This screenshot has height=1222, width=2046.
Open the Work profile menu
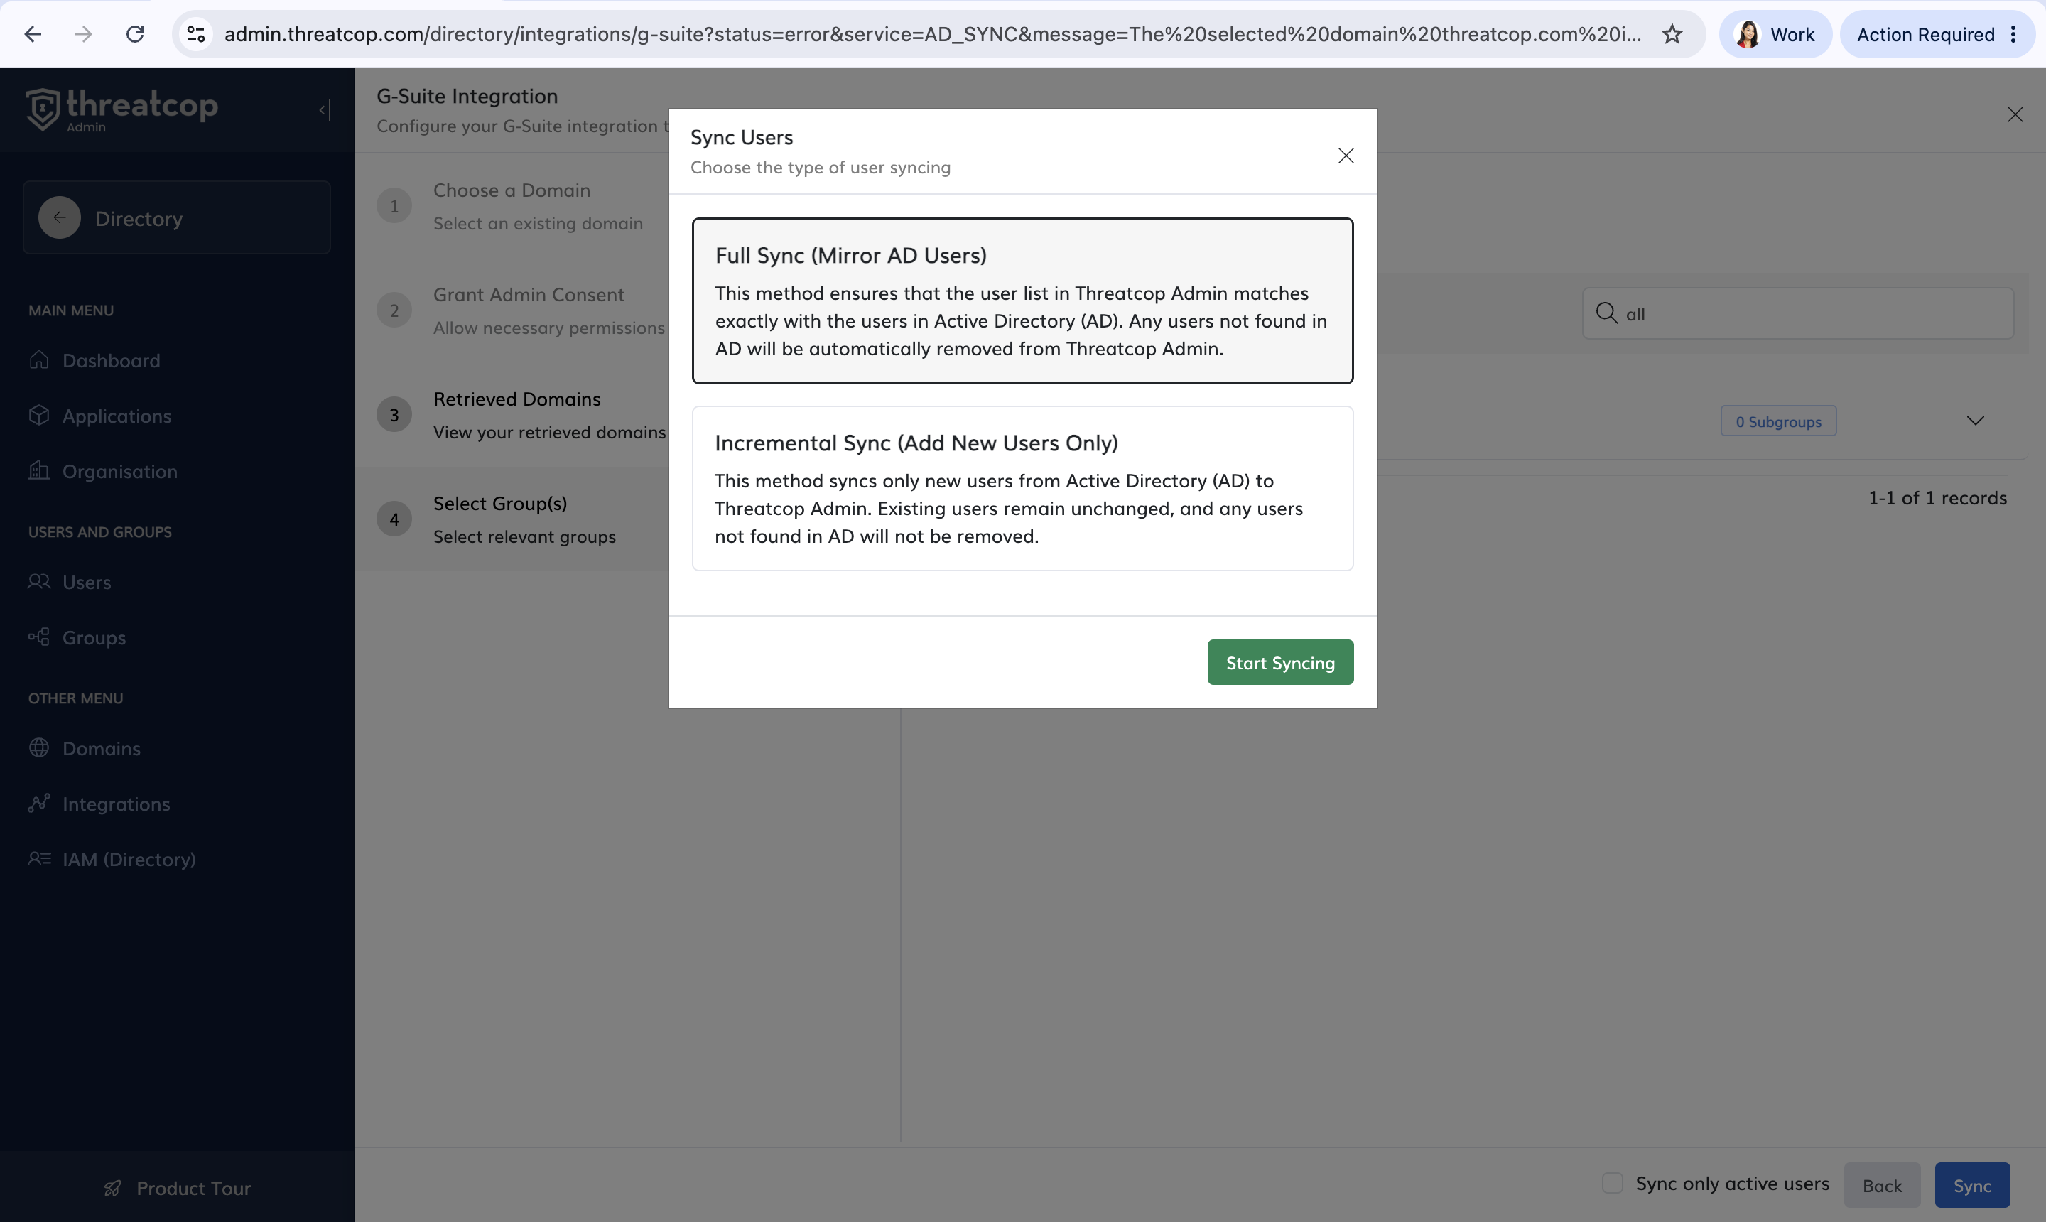pos(1775,34)
